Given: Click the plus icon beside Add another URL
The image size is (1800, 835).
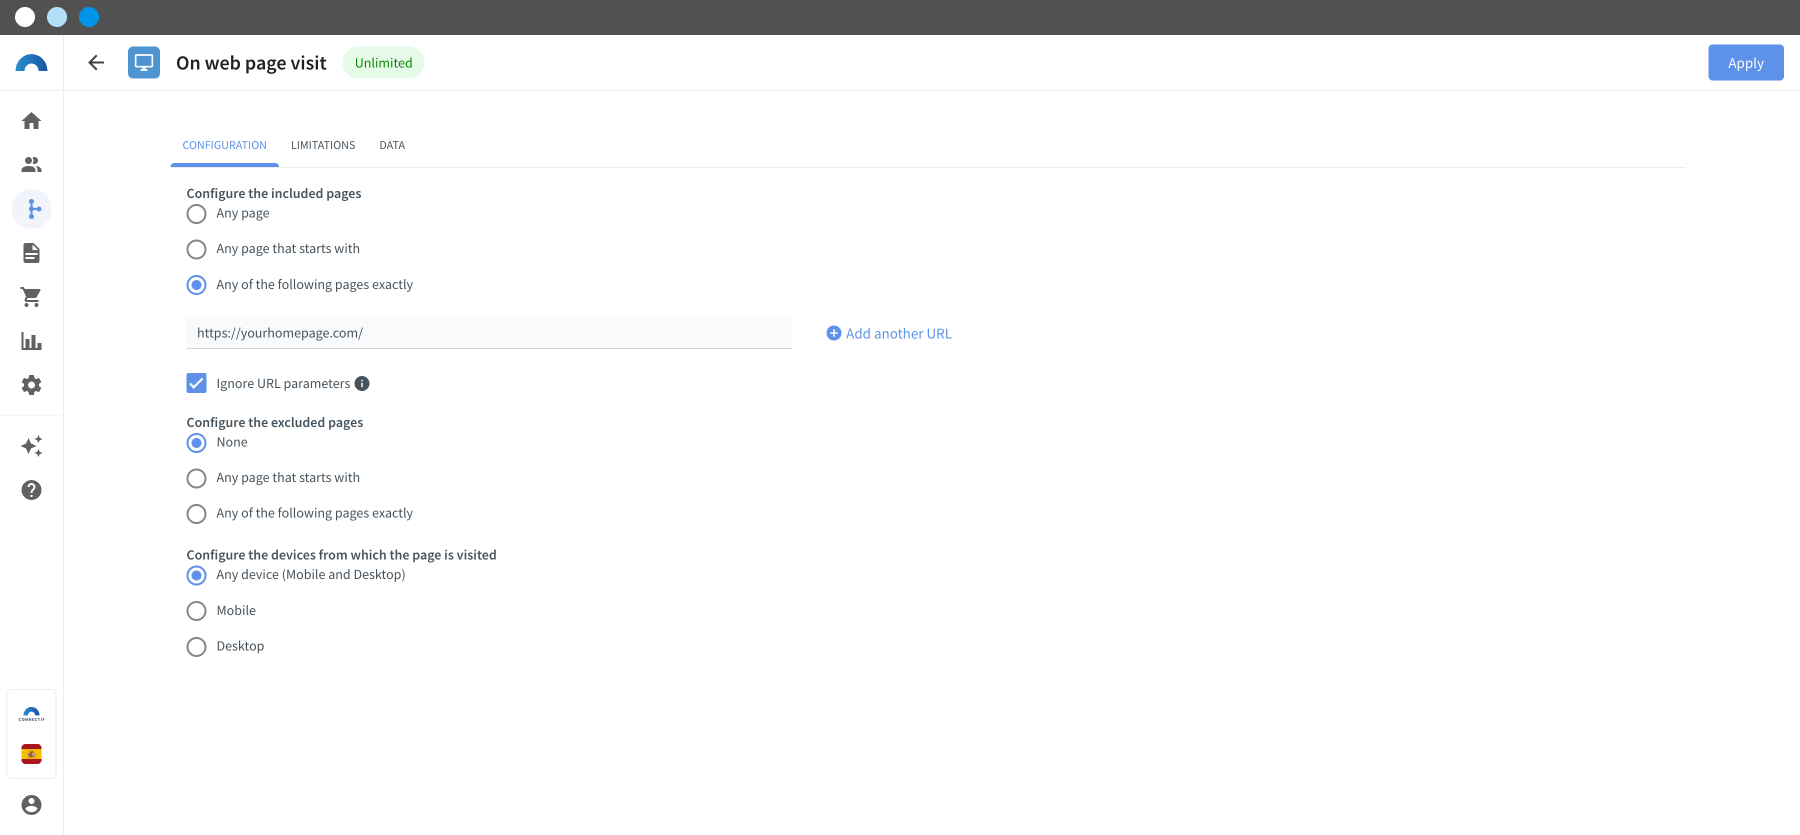Looking at the screenshot, I should 834,333.
